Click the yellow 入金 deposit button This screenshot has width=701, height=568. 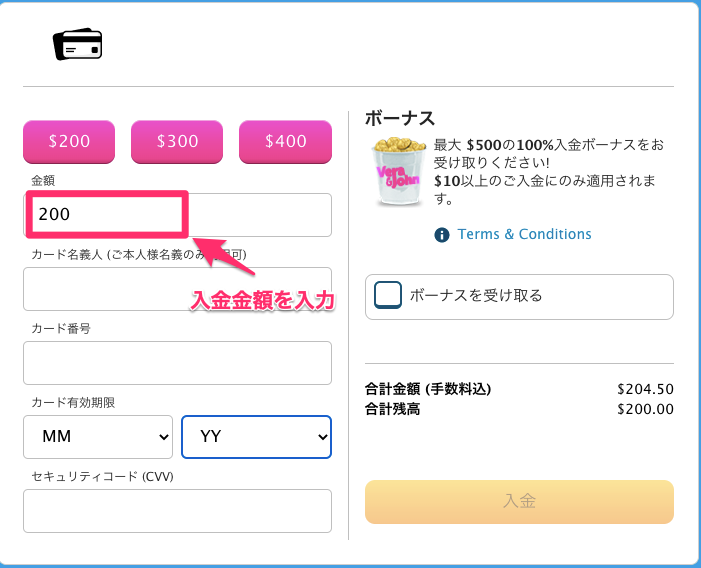[519, 502]
